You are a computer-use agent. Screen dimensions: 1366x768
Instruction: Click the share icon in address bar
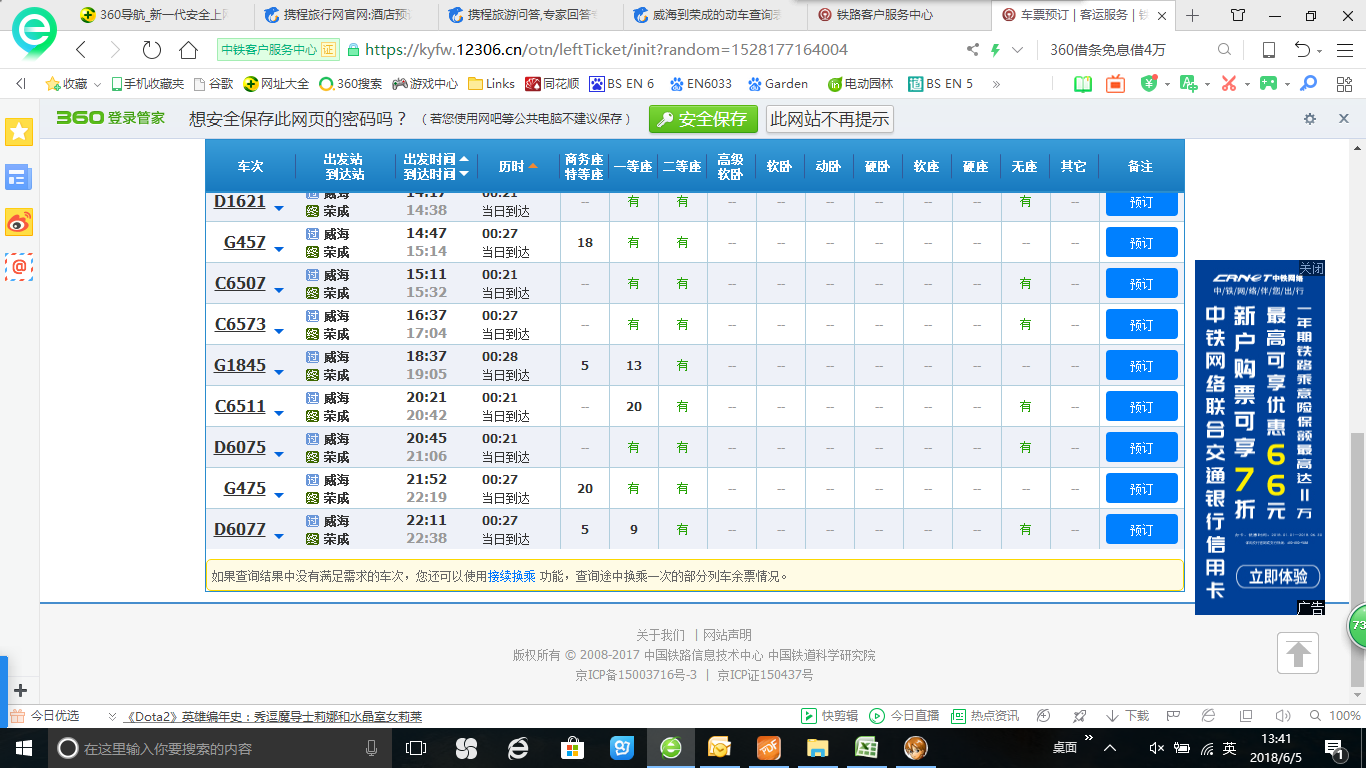pyautogui.click(x=973, y=50)
